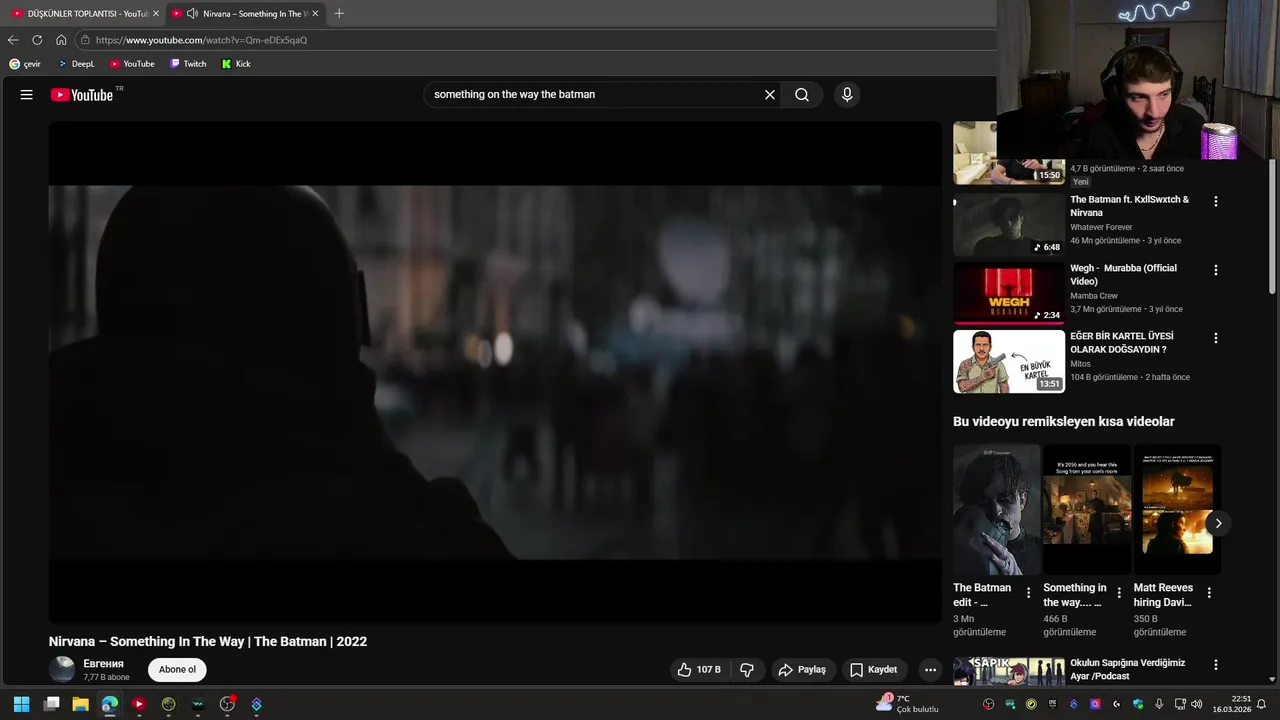
Task: Like the video showing 107 B likes
Action: tap(699, 669)
